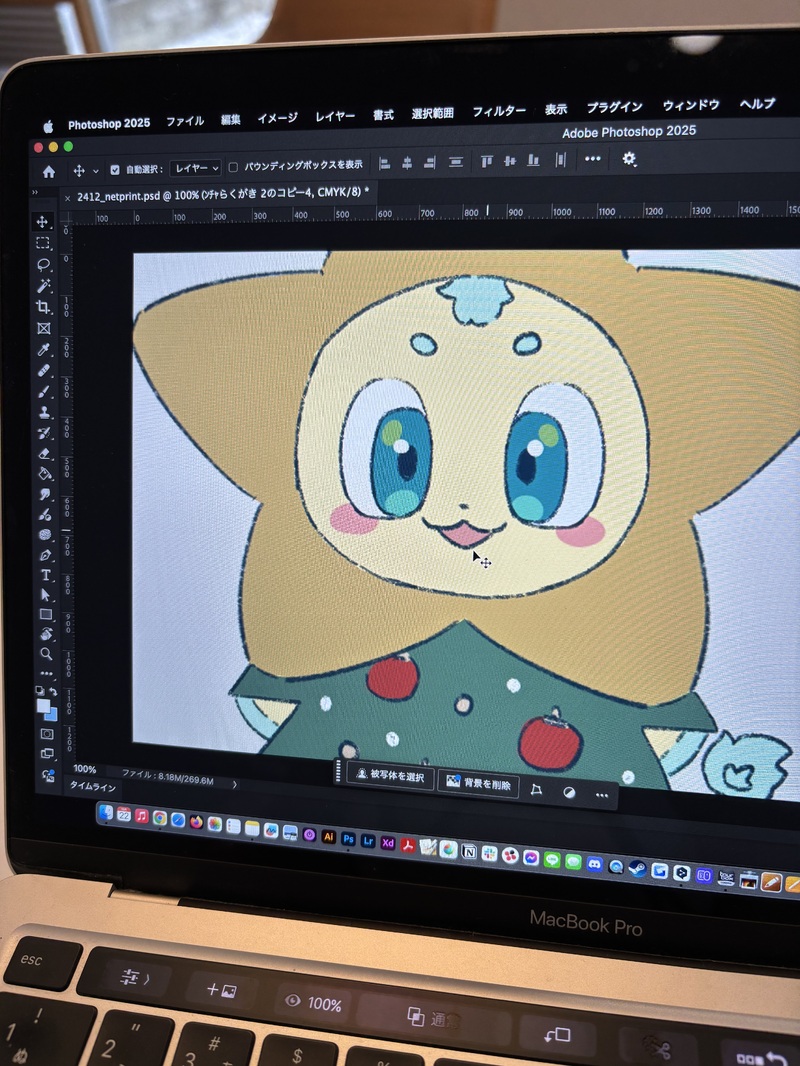Select the Paint Bucket tool

click(45, 473)
